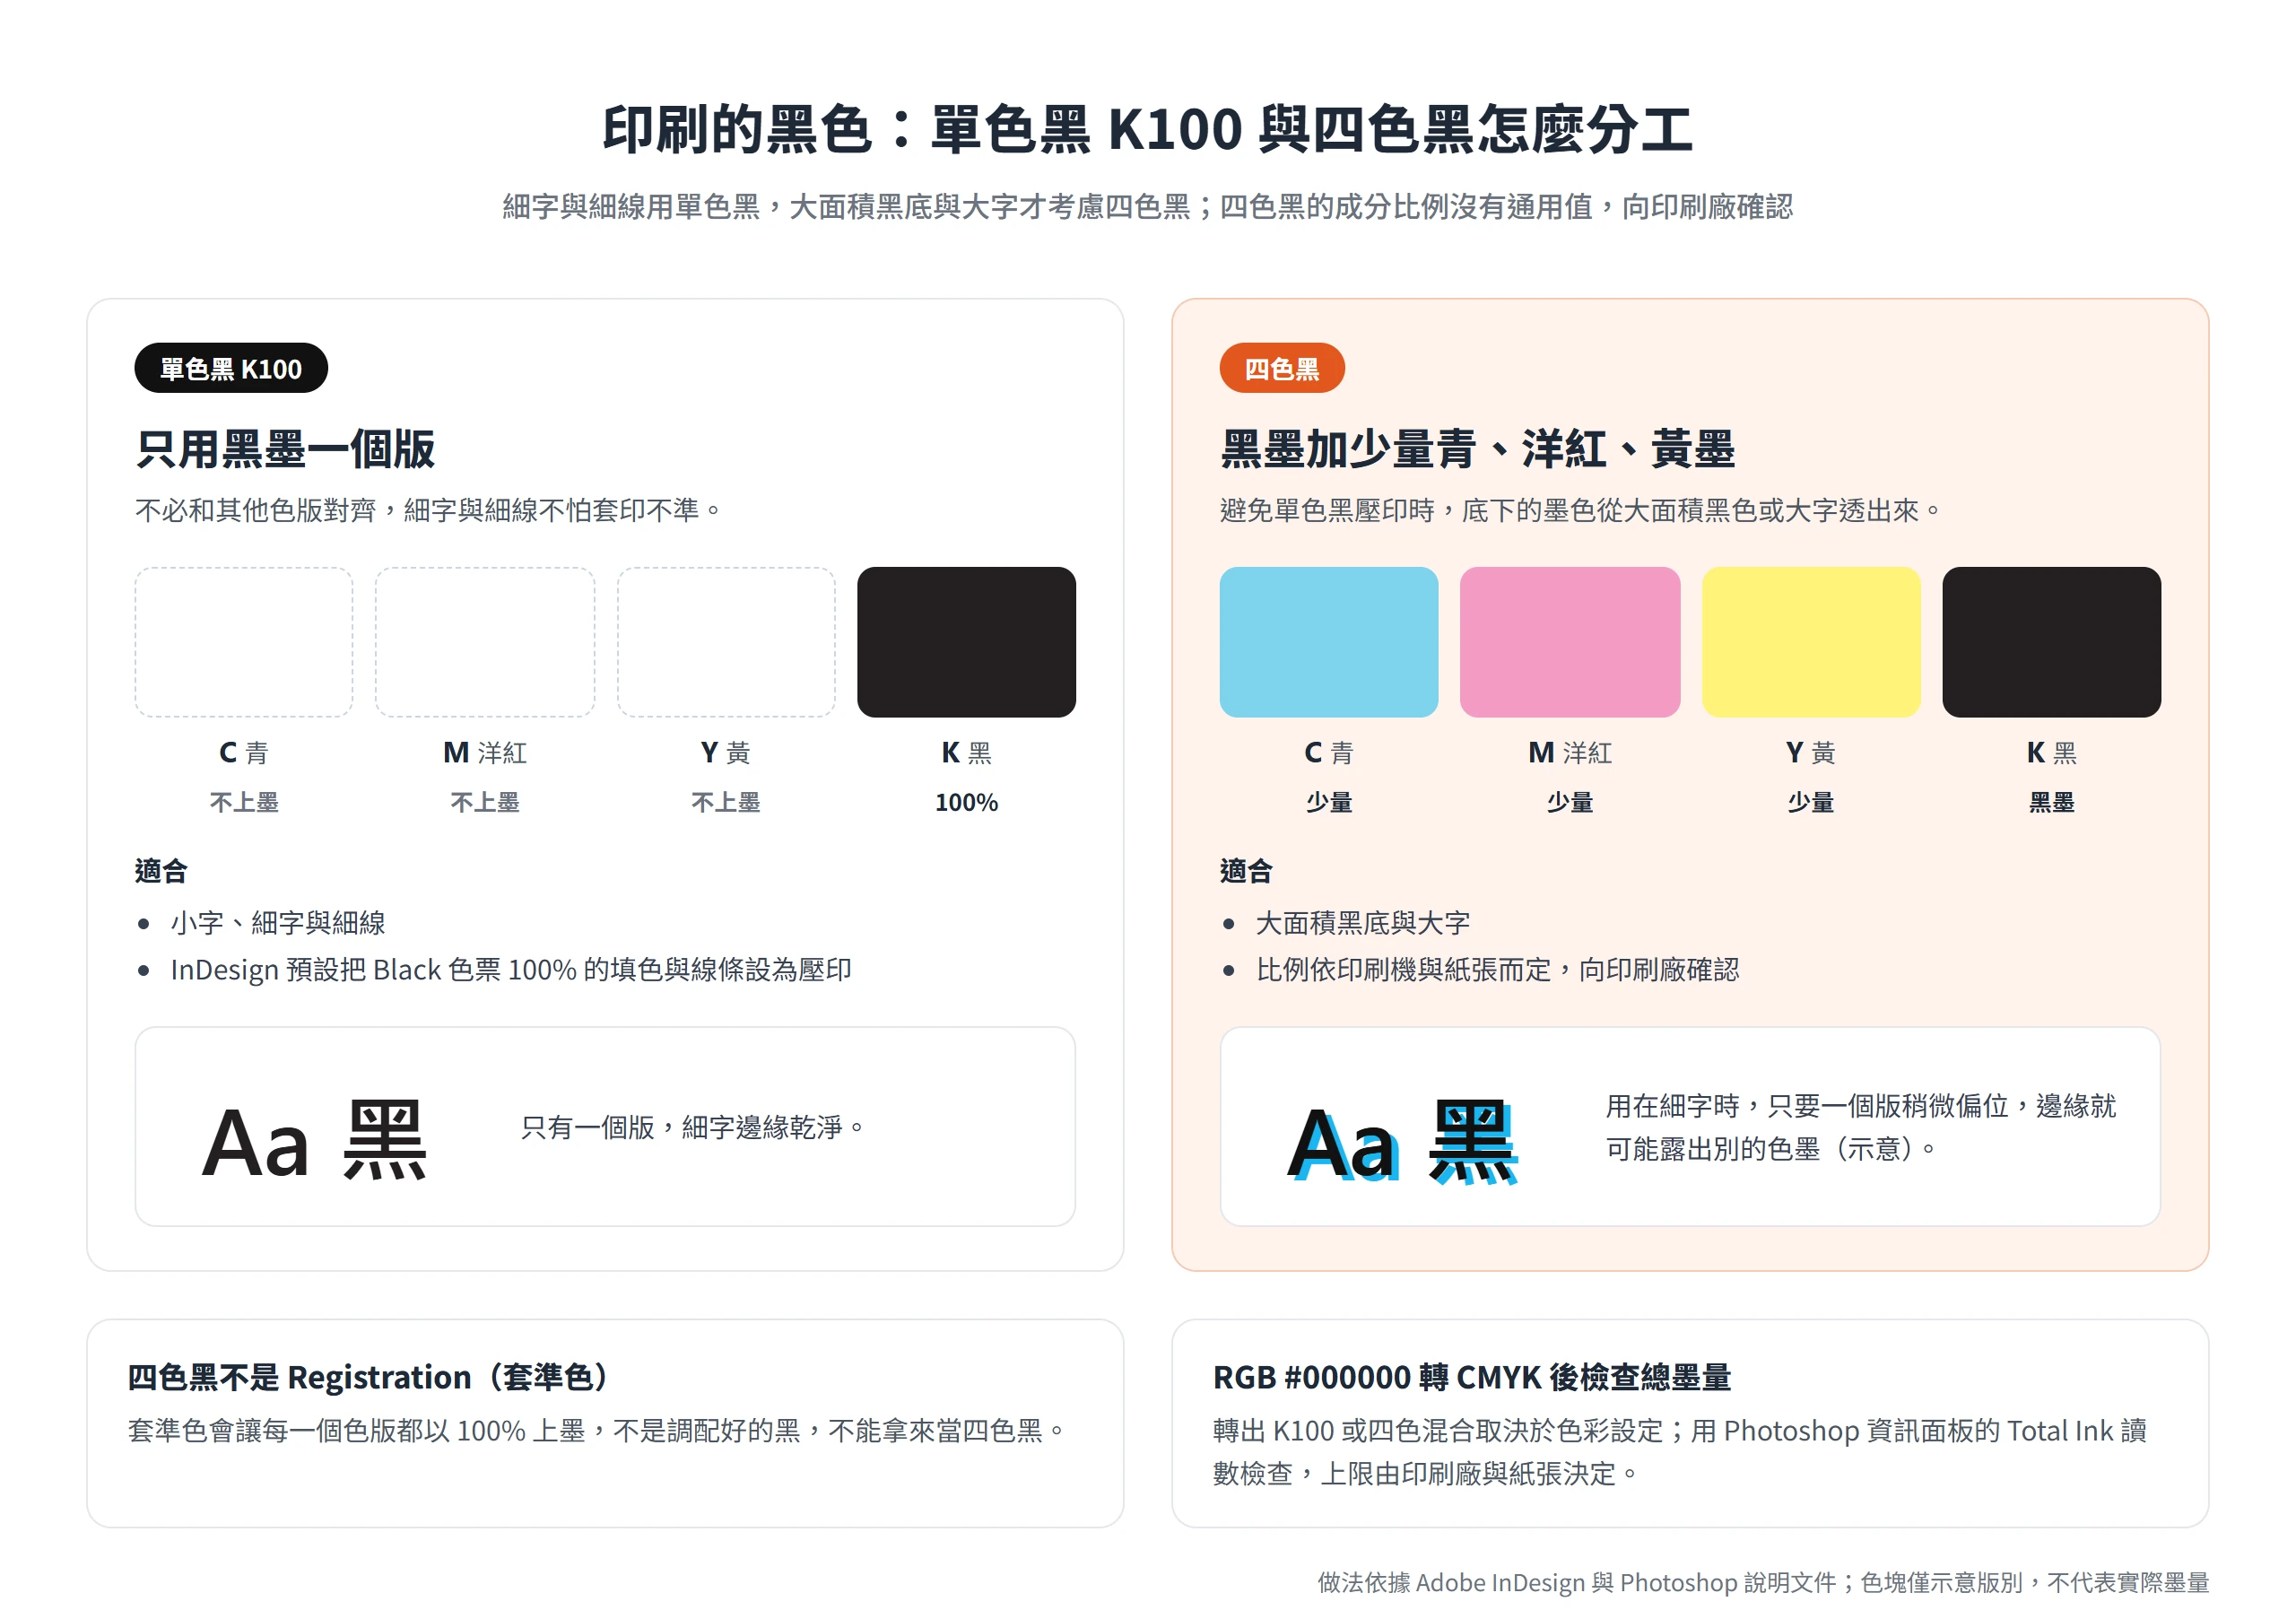Click the 套準色會讓每一個色版 description
Screen dimensions: 2296x1619
point(596,1430)
